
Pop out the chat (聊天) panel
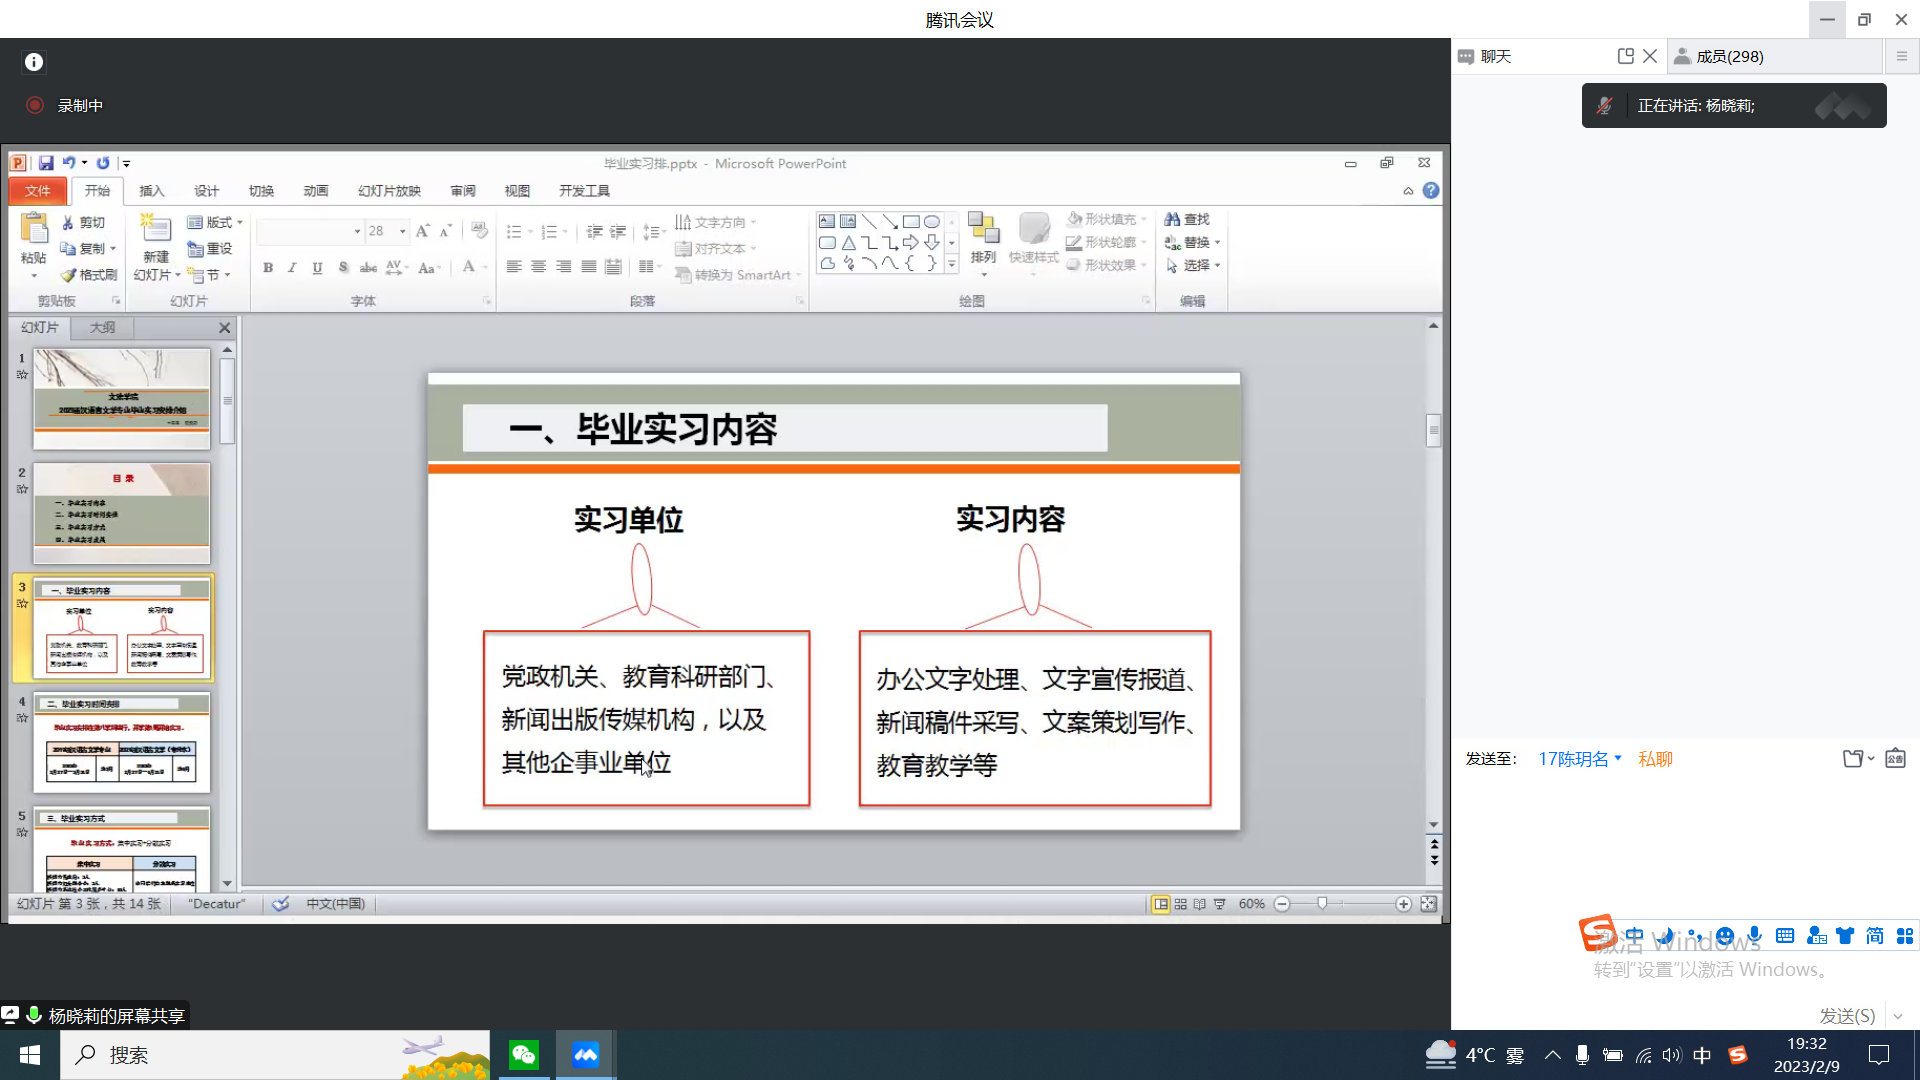(1625, 56)
